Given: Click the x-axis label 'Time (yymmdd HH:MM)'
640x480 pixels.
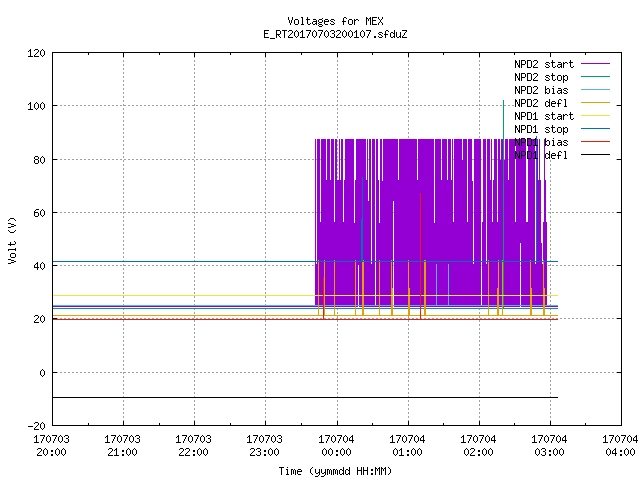Looking at the screenshot, I should point(335,471).
